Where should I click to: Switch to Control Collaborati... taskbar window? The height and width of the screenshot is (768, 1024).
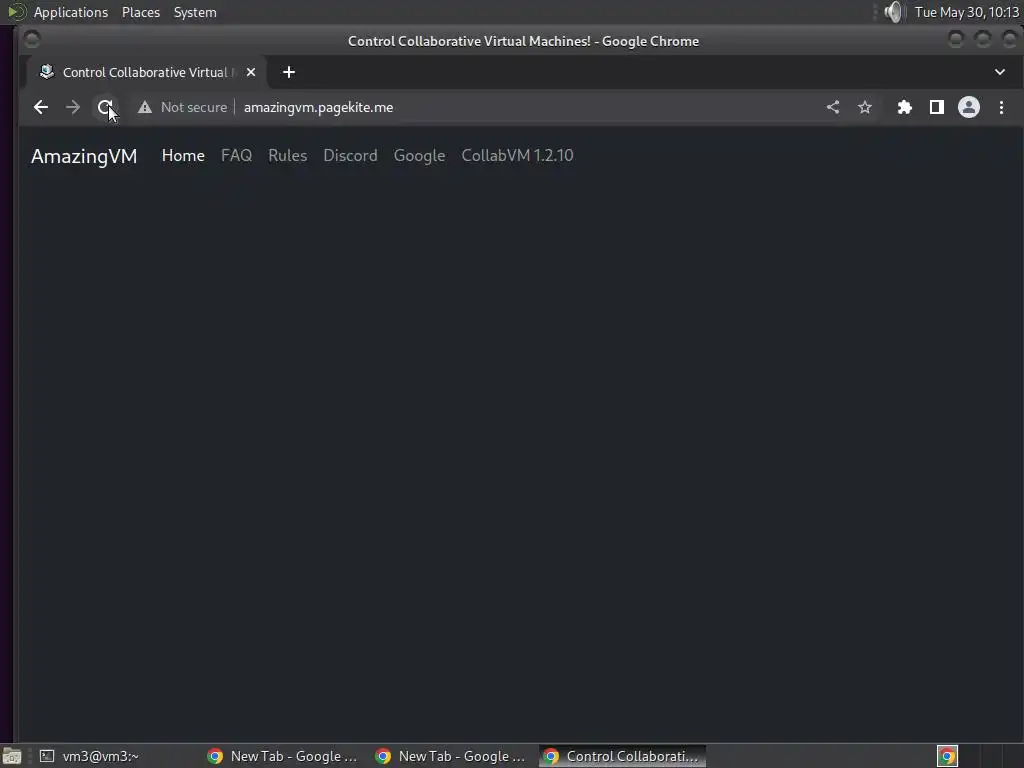point(622,756)
